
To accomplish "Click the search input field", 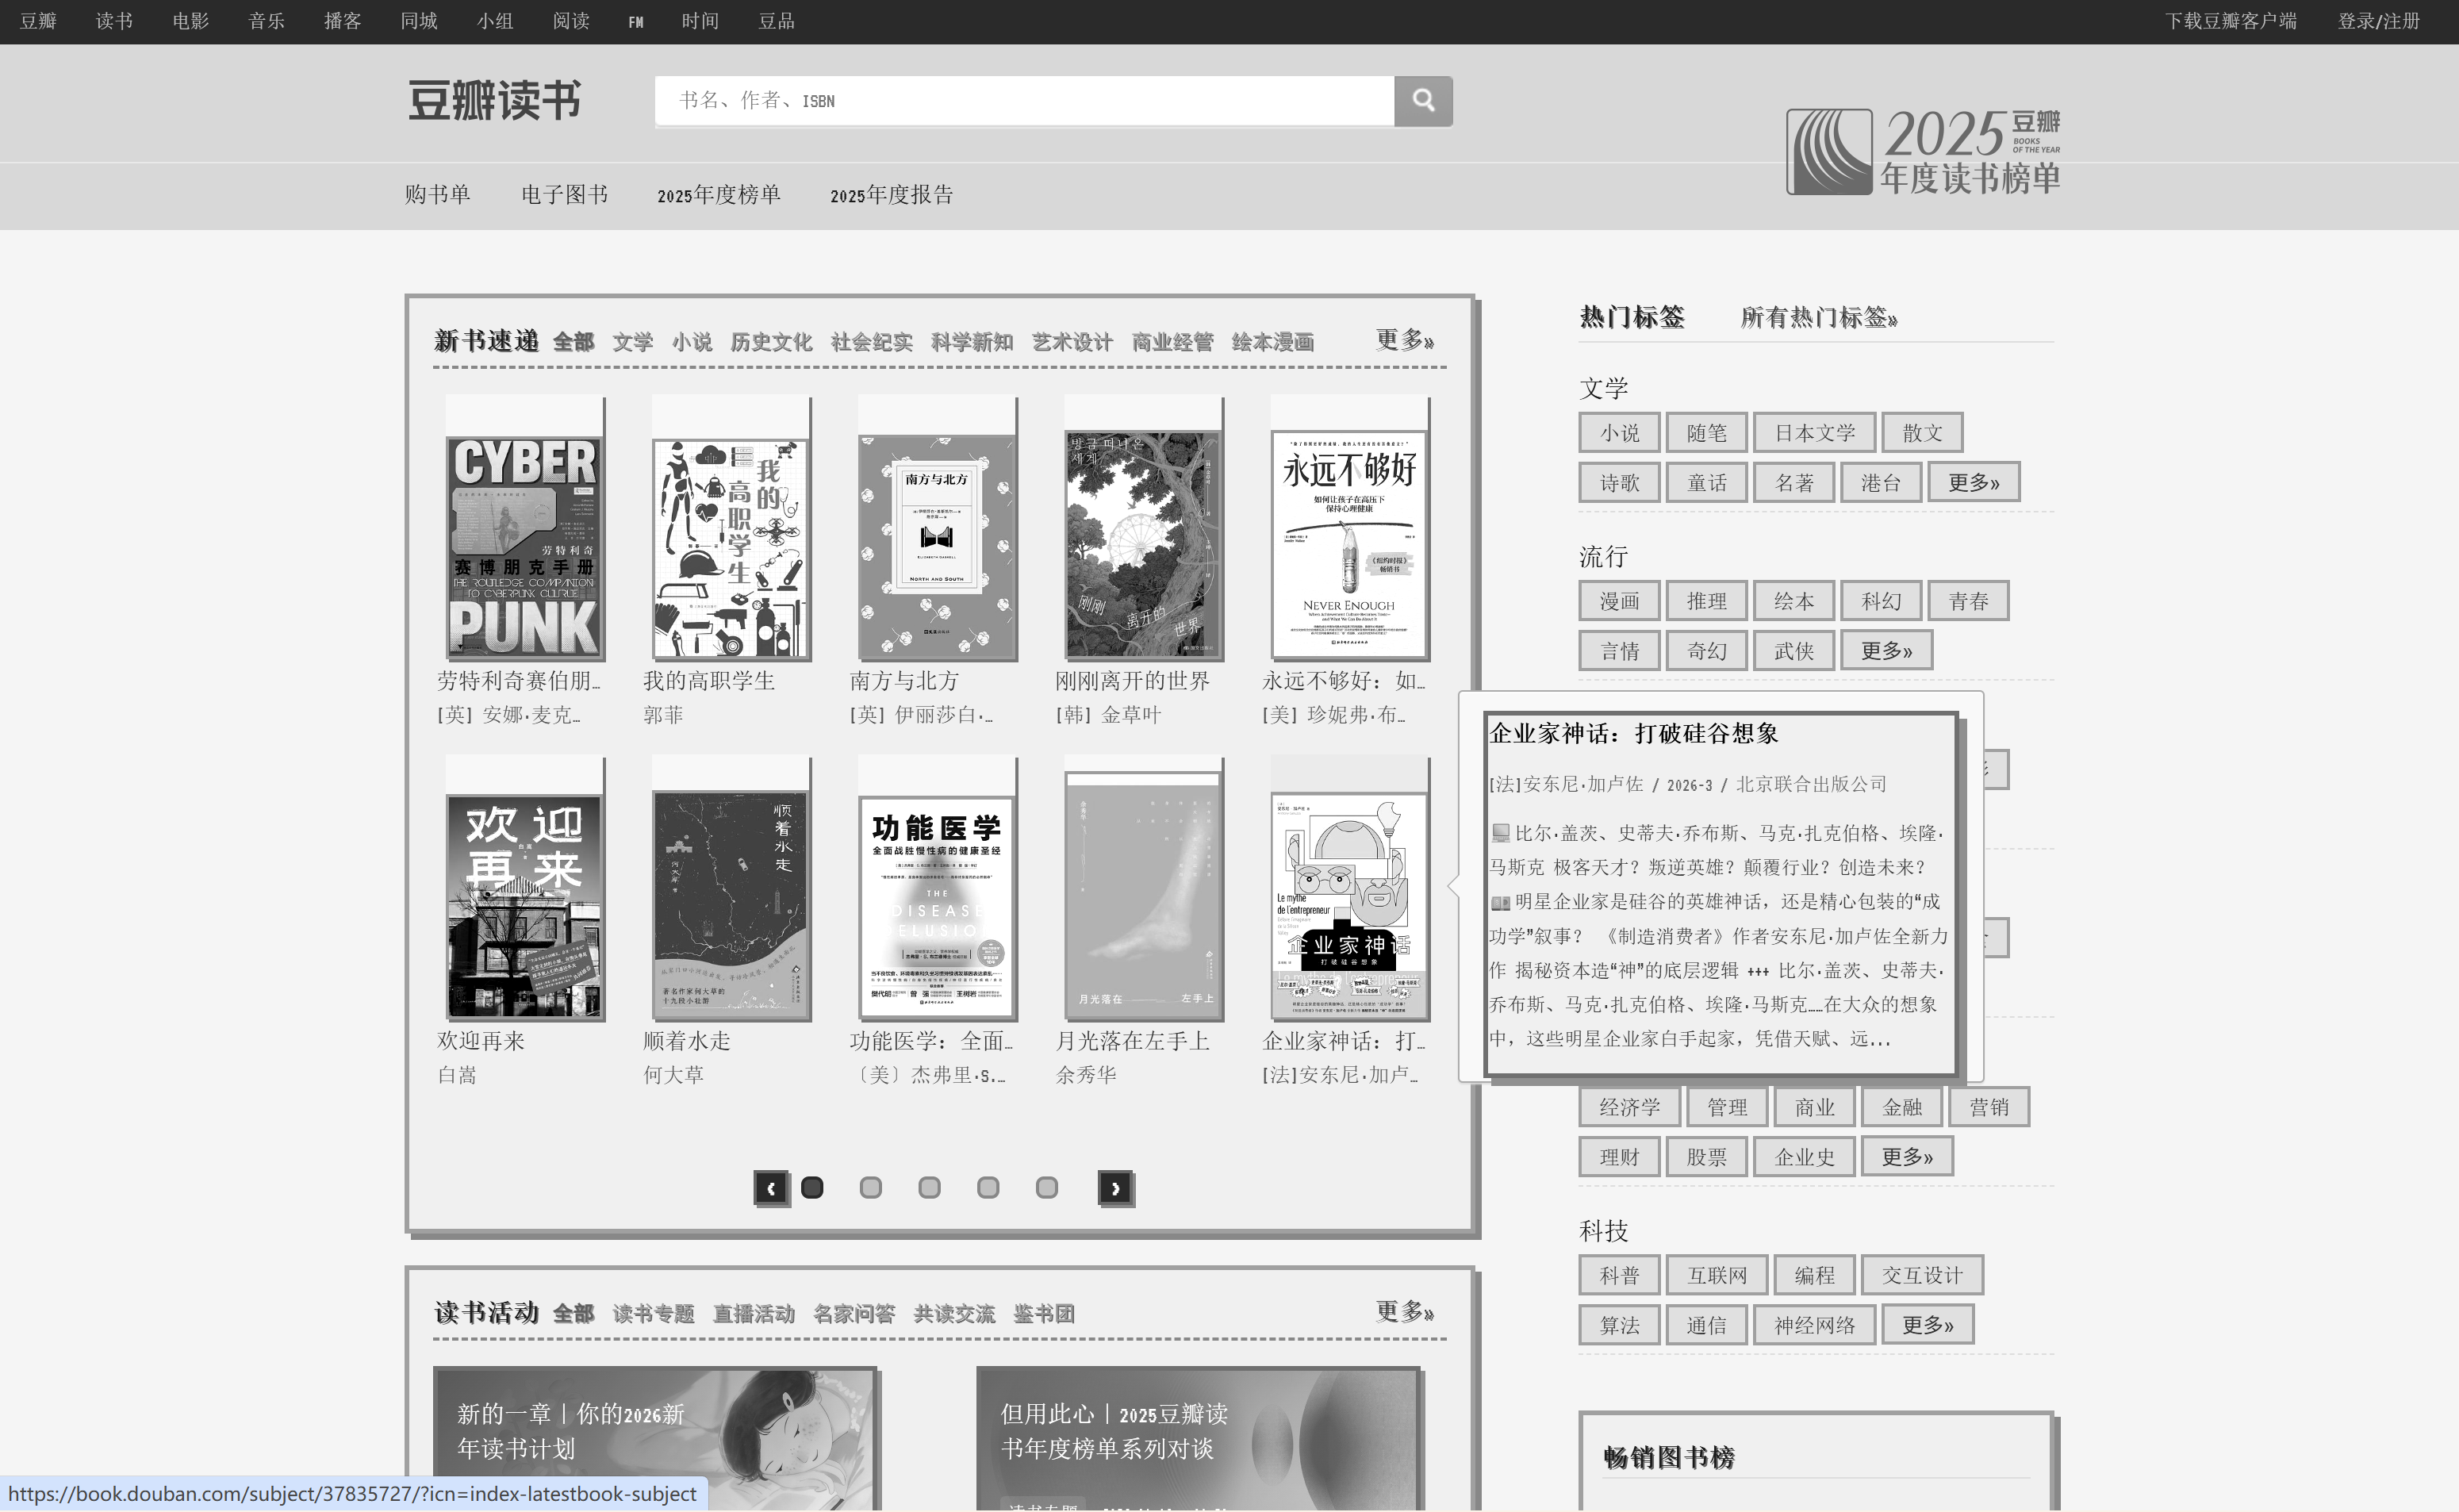I will (x=1020, y=101).
